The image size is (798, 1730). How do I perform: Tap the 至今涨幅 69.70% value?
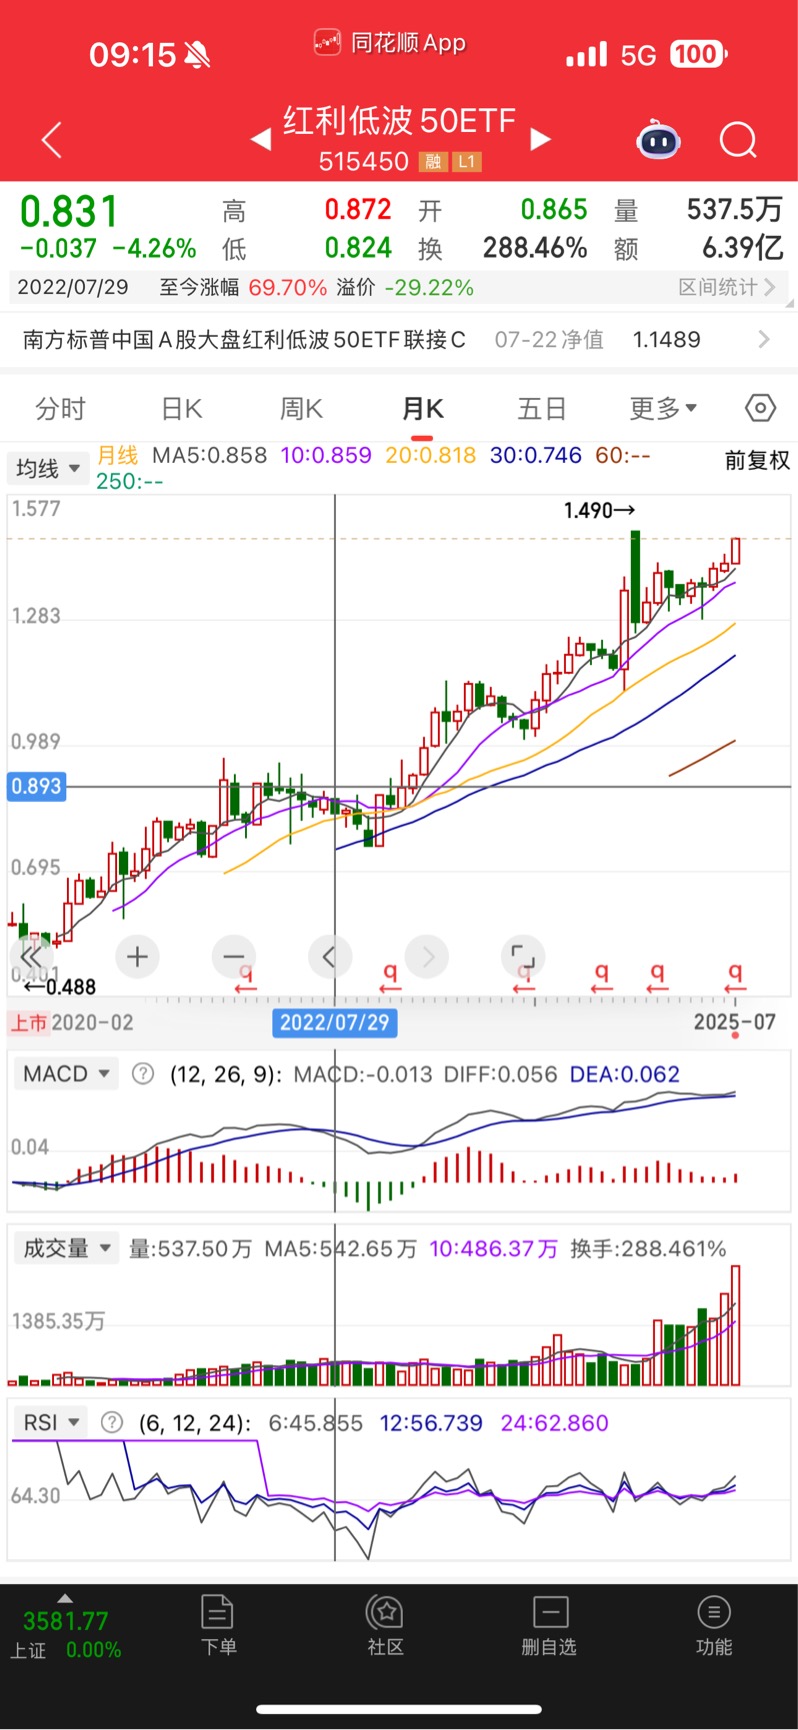(x=243, y=288)
